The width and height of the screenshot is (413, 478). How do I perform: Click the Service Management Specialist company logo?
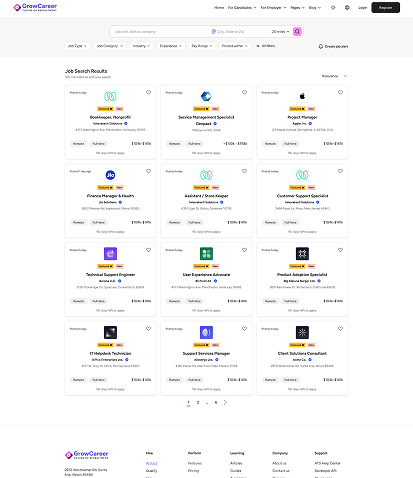(x=206, y=96)
